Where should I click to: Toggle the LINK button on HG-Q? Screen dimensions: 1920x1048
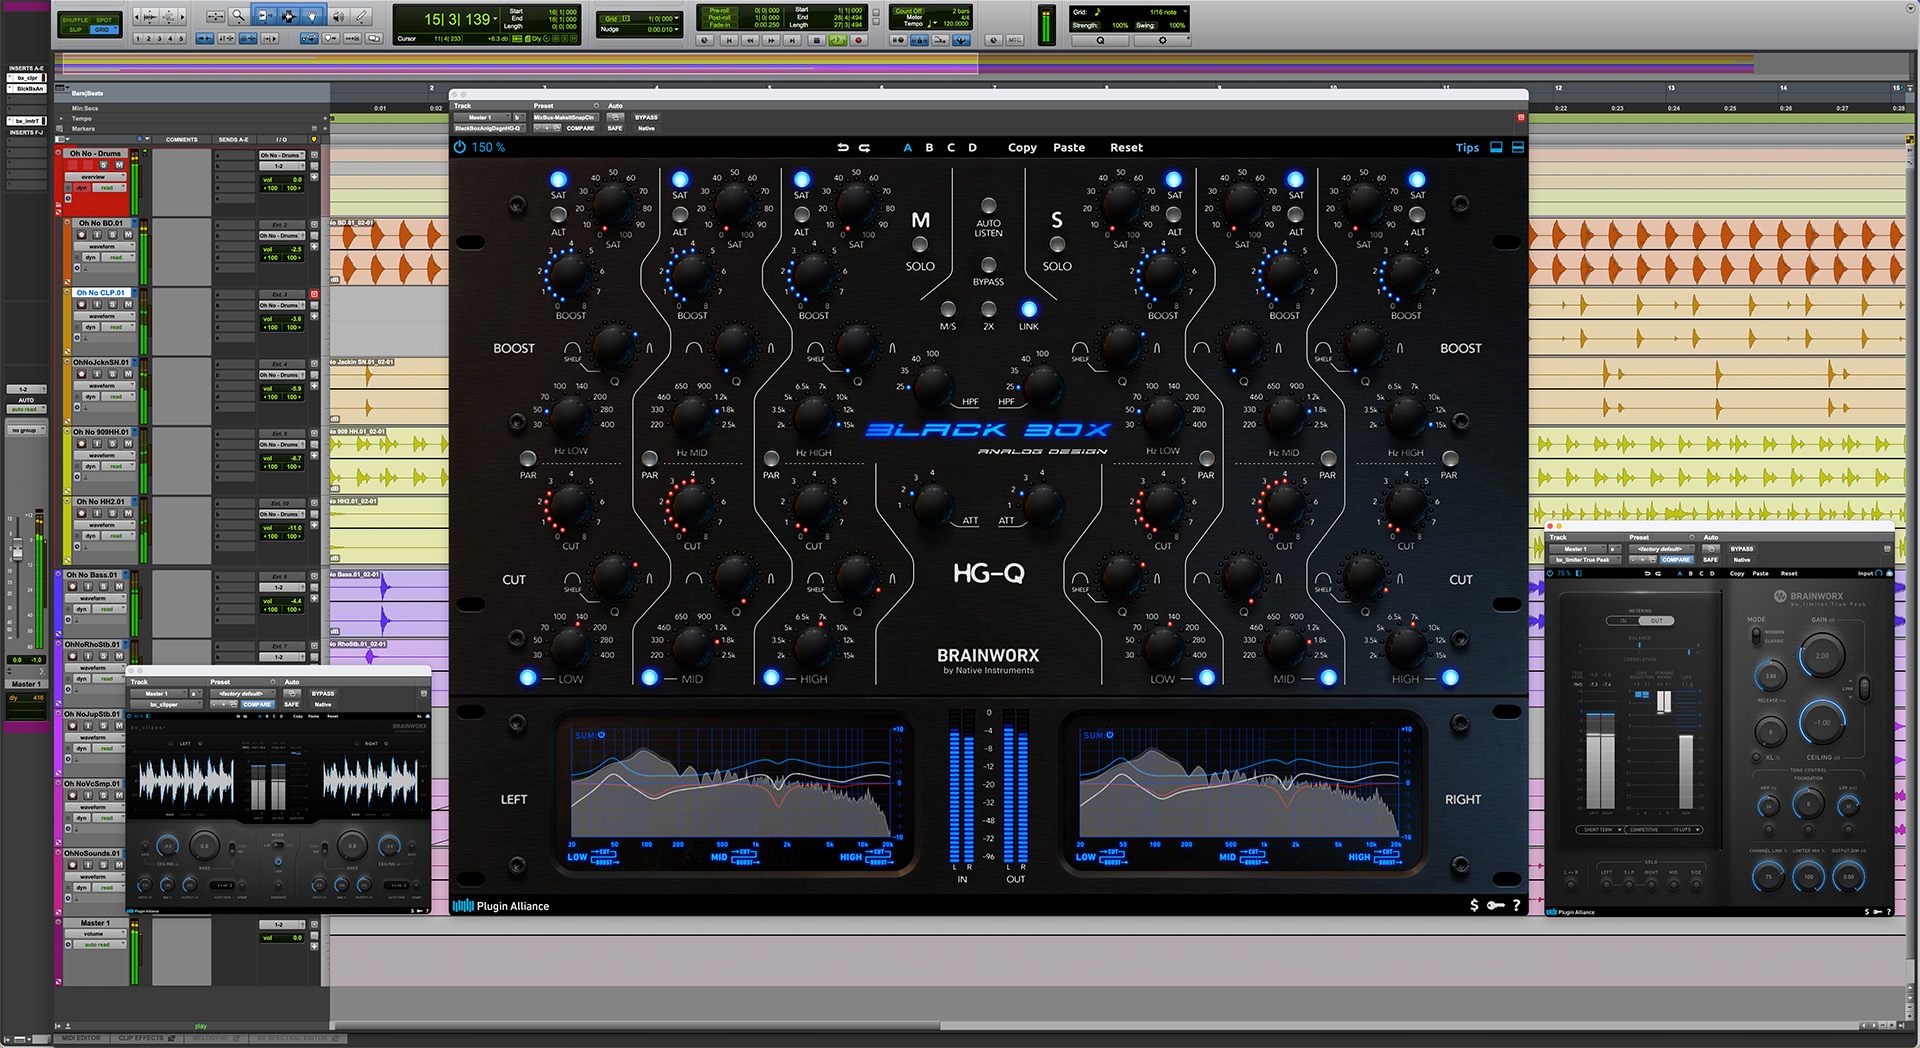tap(1028, 309)
